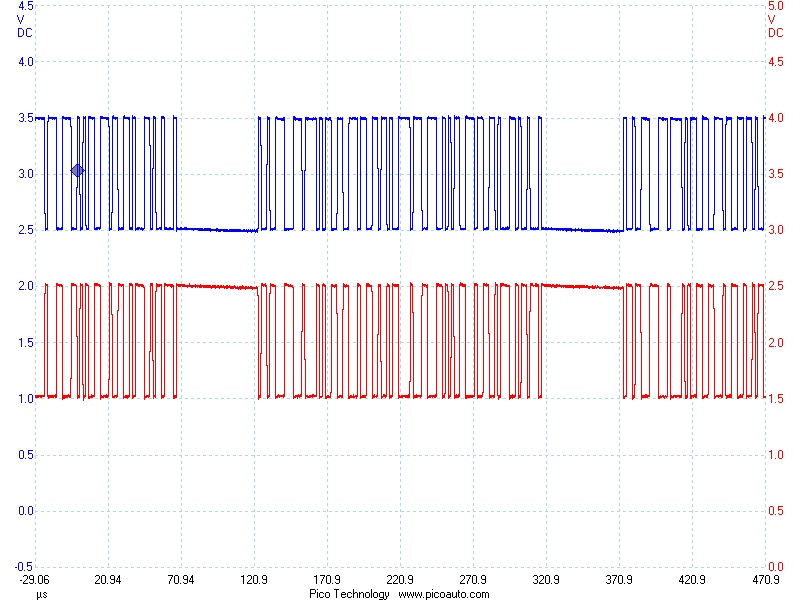
Task: Click the red 0.5 voltage axis label
Action: (x=774, y=511)
